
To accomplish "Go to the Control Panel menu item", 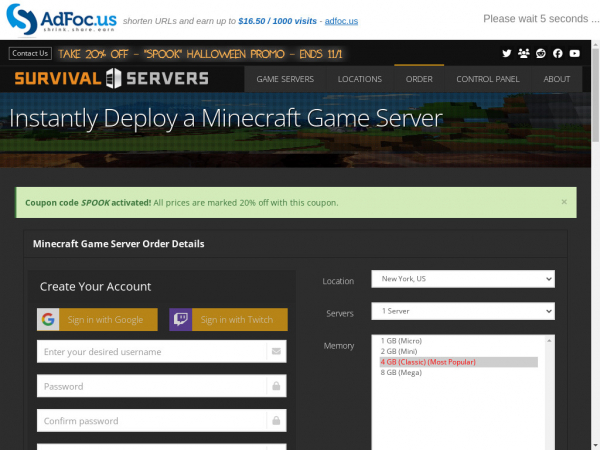I will click(x=487, y=79).
